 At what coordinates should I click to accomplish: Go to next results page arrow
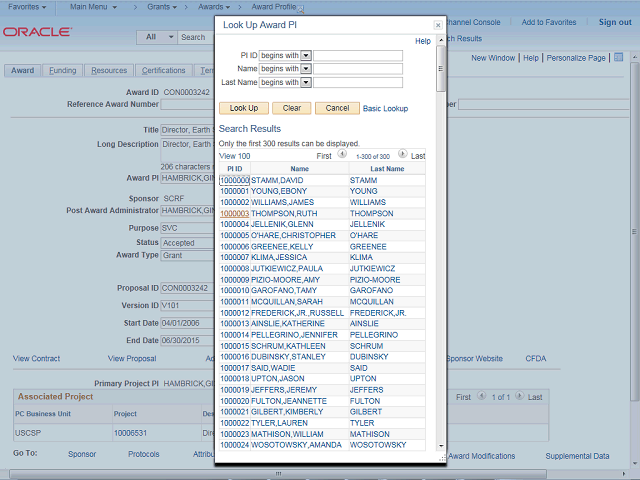(403, 155)
